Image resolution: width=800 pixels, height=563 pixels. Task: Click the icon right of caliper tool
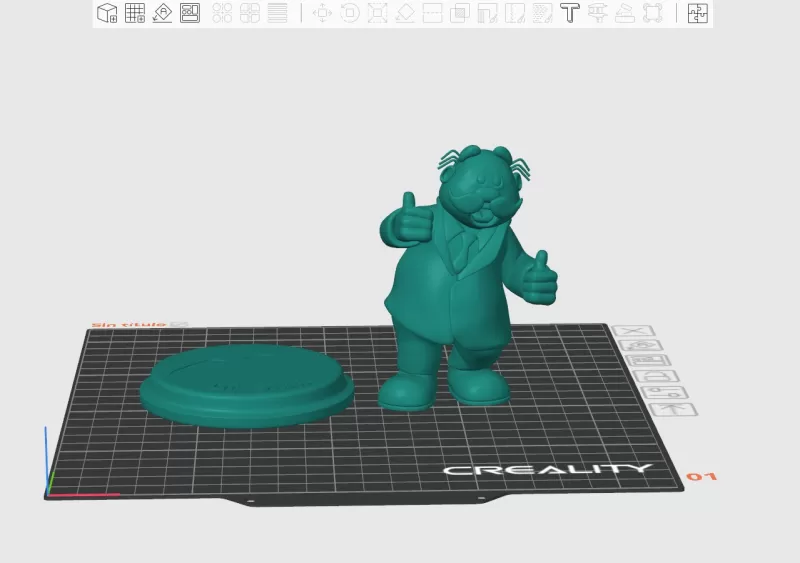pos(625,13)
